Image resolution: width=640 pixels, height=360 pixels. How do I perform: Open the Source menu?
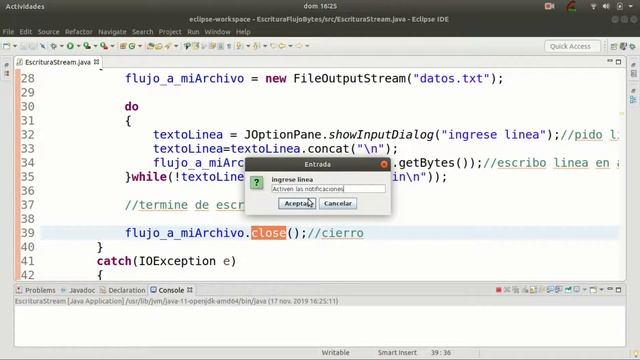click(x=48, y=31)
